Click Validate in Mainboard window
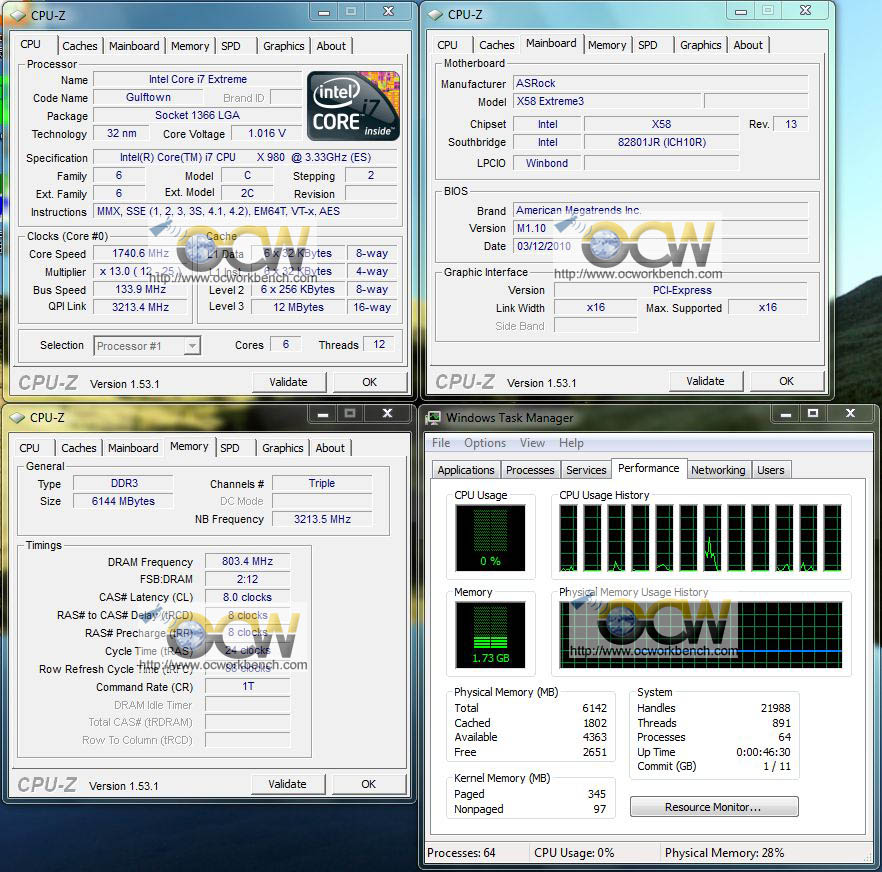 click(705, 381)
